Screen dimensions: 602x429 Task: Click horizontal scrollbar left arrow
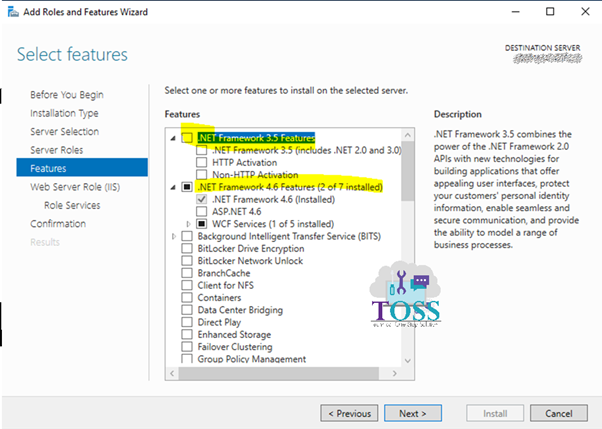click(172, 373)
